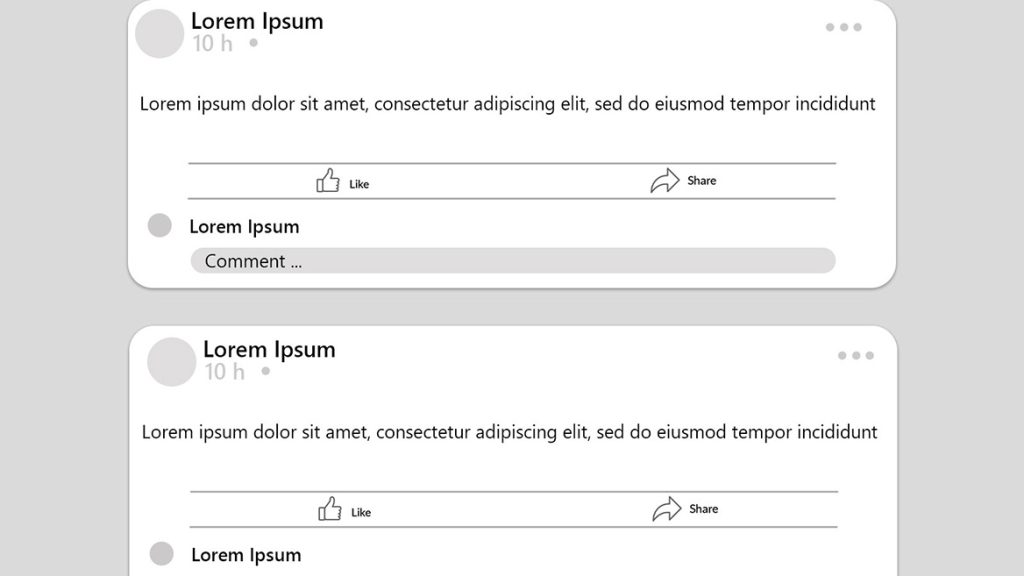Image resolution: width=1024 pixels, height=576 pixels.
Task: Click the Like label in second post
Action: pos(361,513)
